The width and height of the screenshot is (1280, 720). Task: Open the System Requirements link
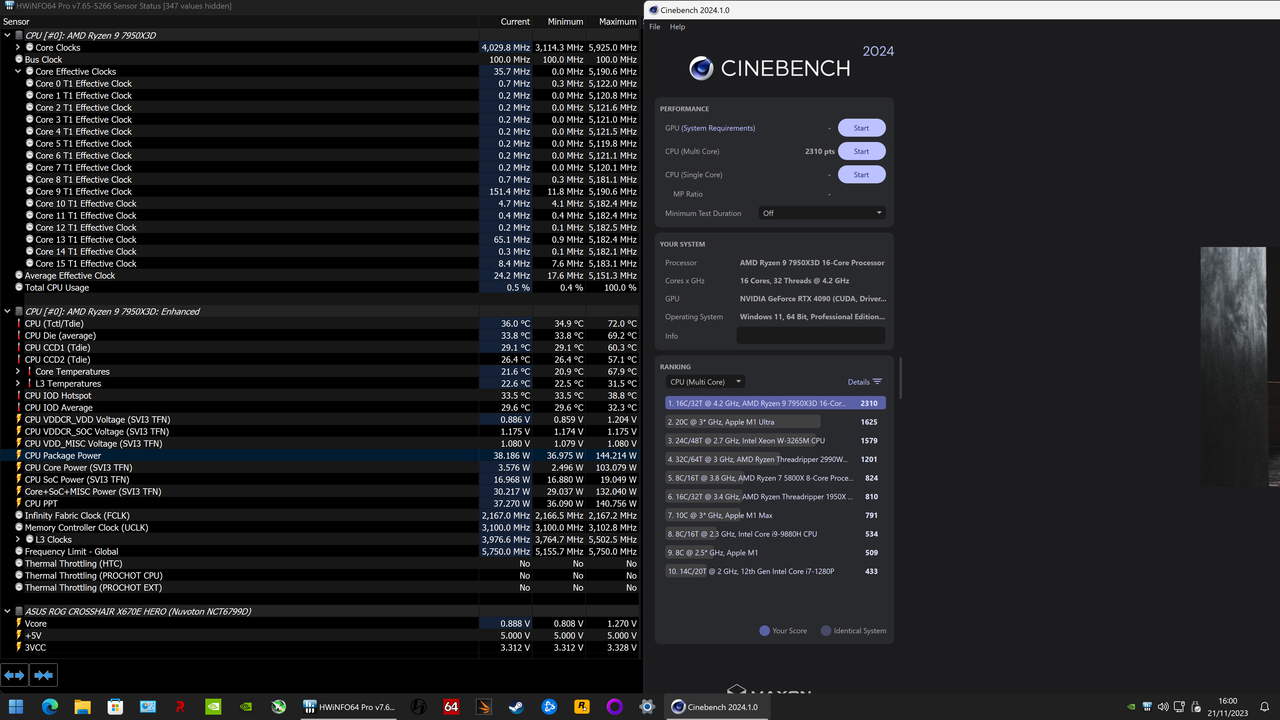718,128
